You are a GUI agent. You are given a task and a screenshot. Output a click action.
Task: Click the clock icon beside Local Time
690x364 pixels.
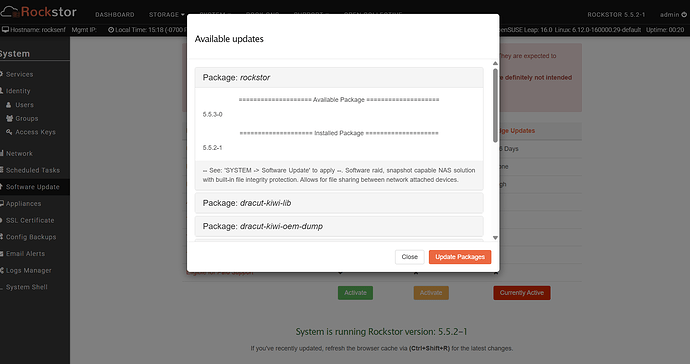pyautogui.click(x=111, y=30)
